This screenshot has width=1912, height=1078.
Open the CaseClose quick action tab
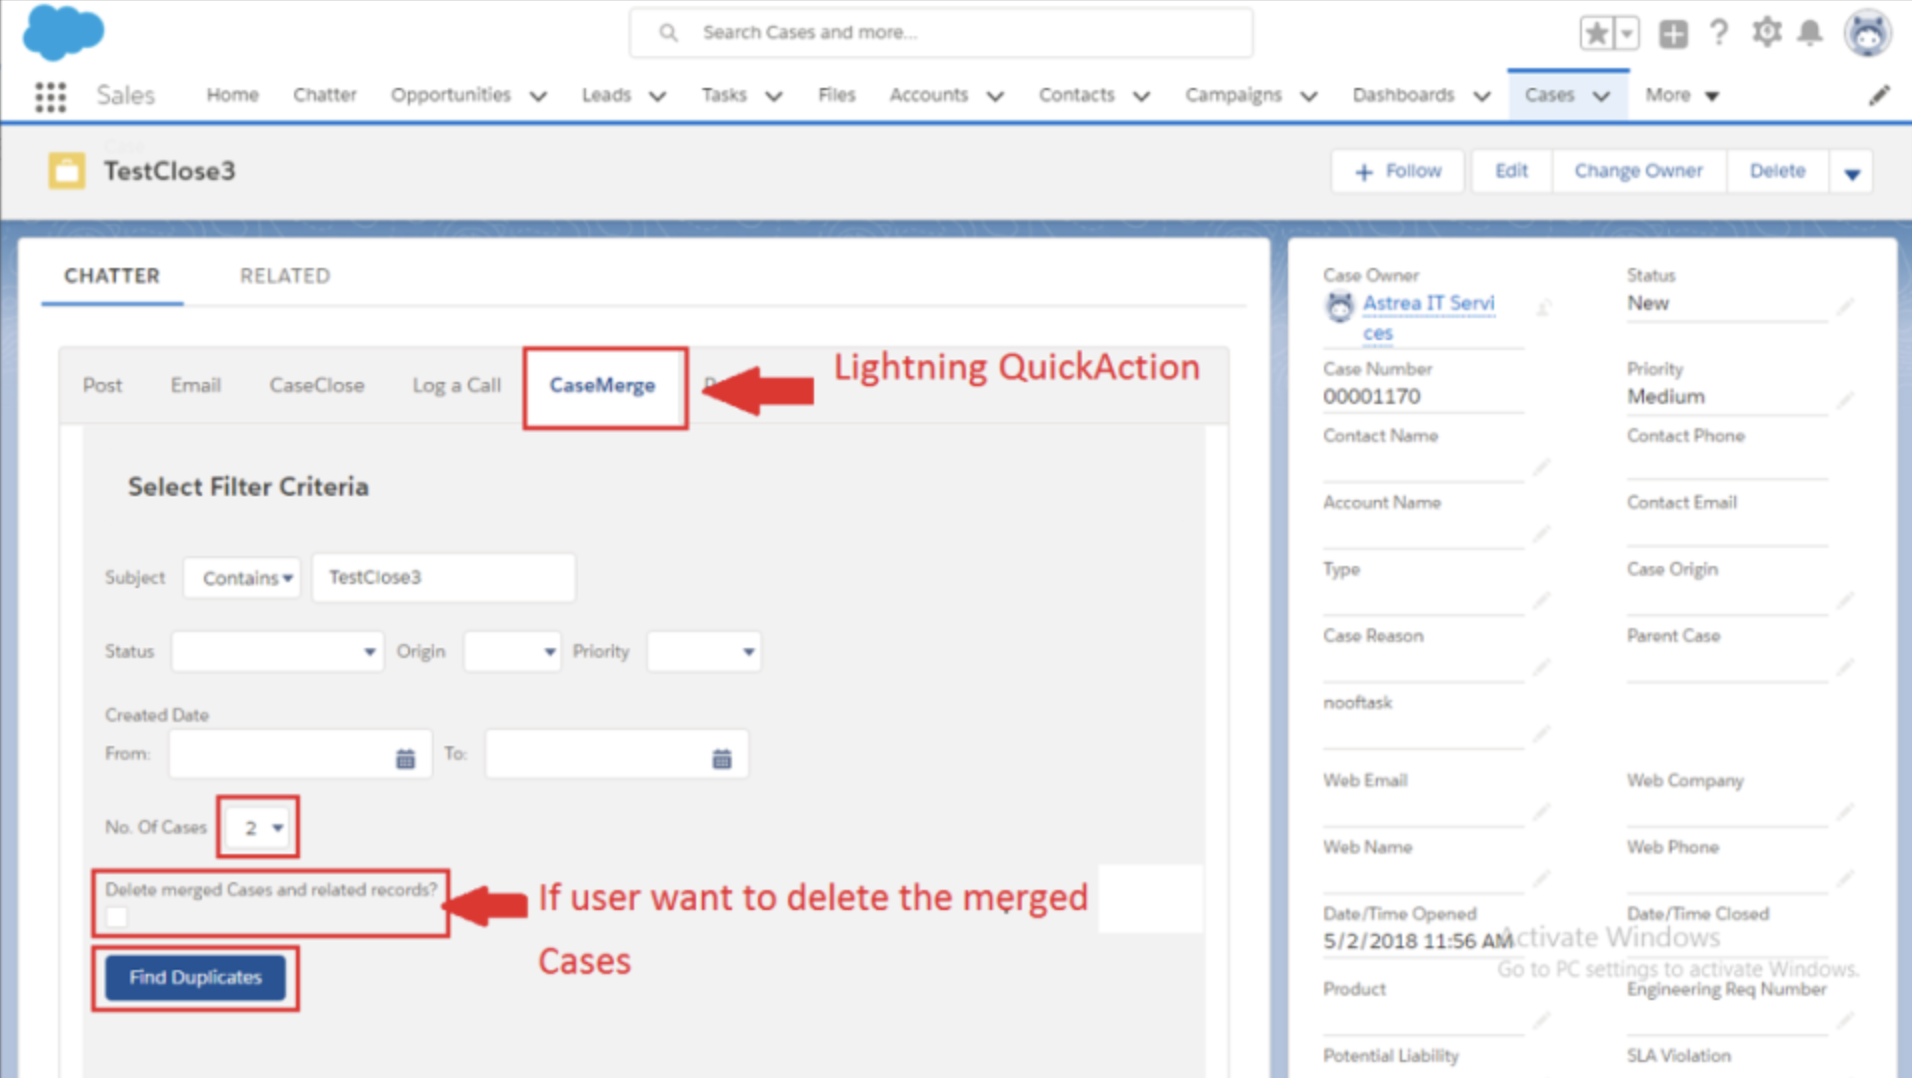pyautogui.click(x=316, y=385)
